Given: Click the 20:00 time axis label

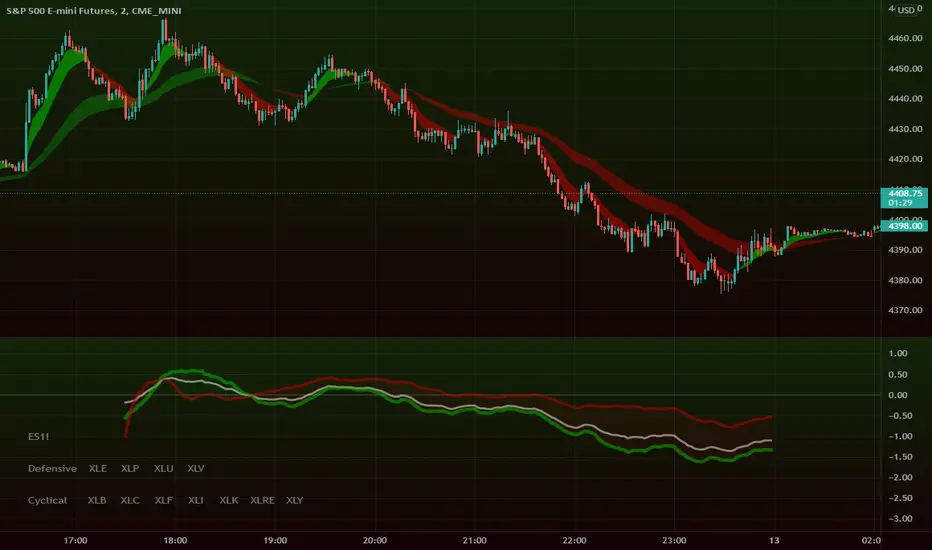Looking at the screenshot, I should (x=374, y=540).
